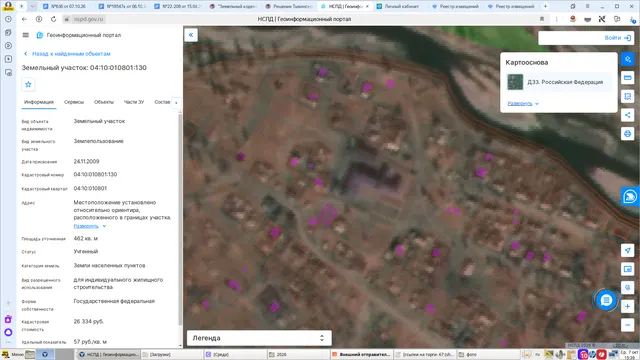Viewport: 640px width, 360px height.
Task: Open the map layers search tool (blue button)
Action: [628, 59]
